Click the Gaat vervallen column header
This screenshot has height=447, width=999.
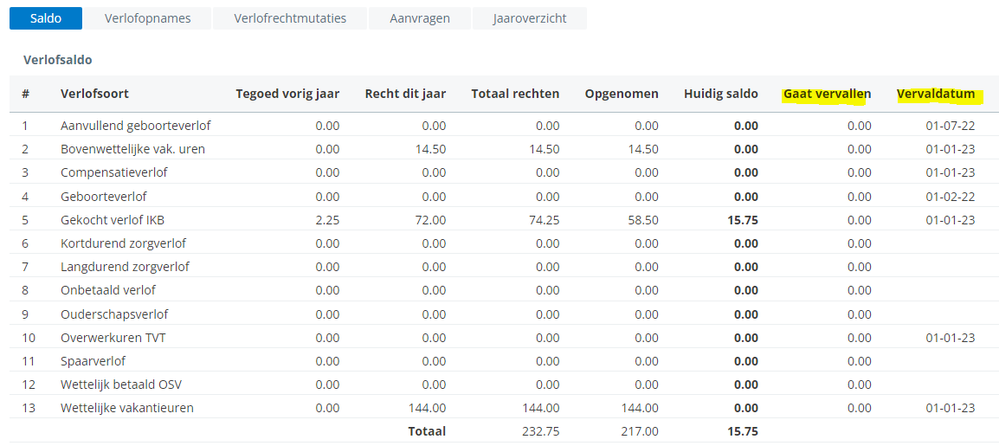click(x=827, y=94)
